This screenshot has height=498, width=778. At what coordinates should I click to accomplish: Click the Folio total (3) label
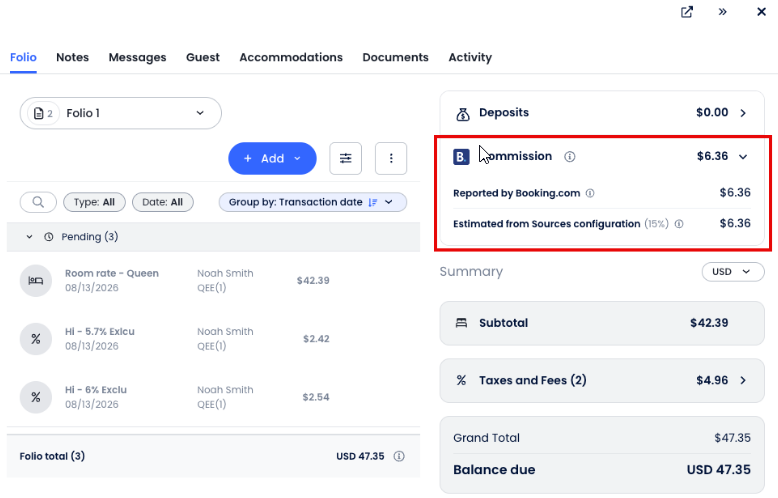pyautogui.click(x=52, y=456)
